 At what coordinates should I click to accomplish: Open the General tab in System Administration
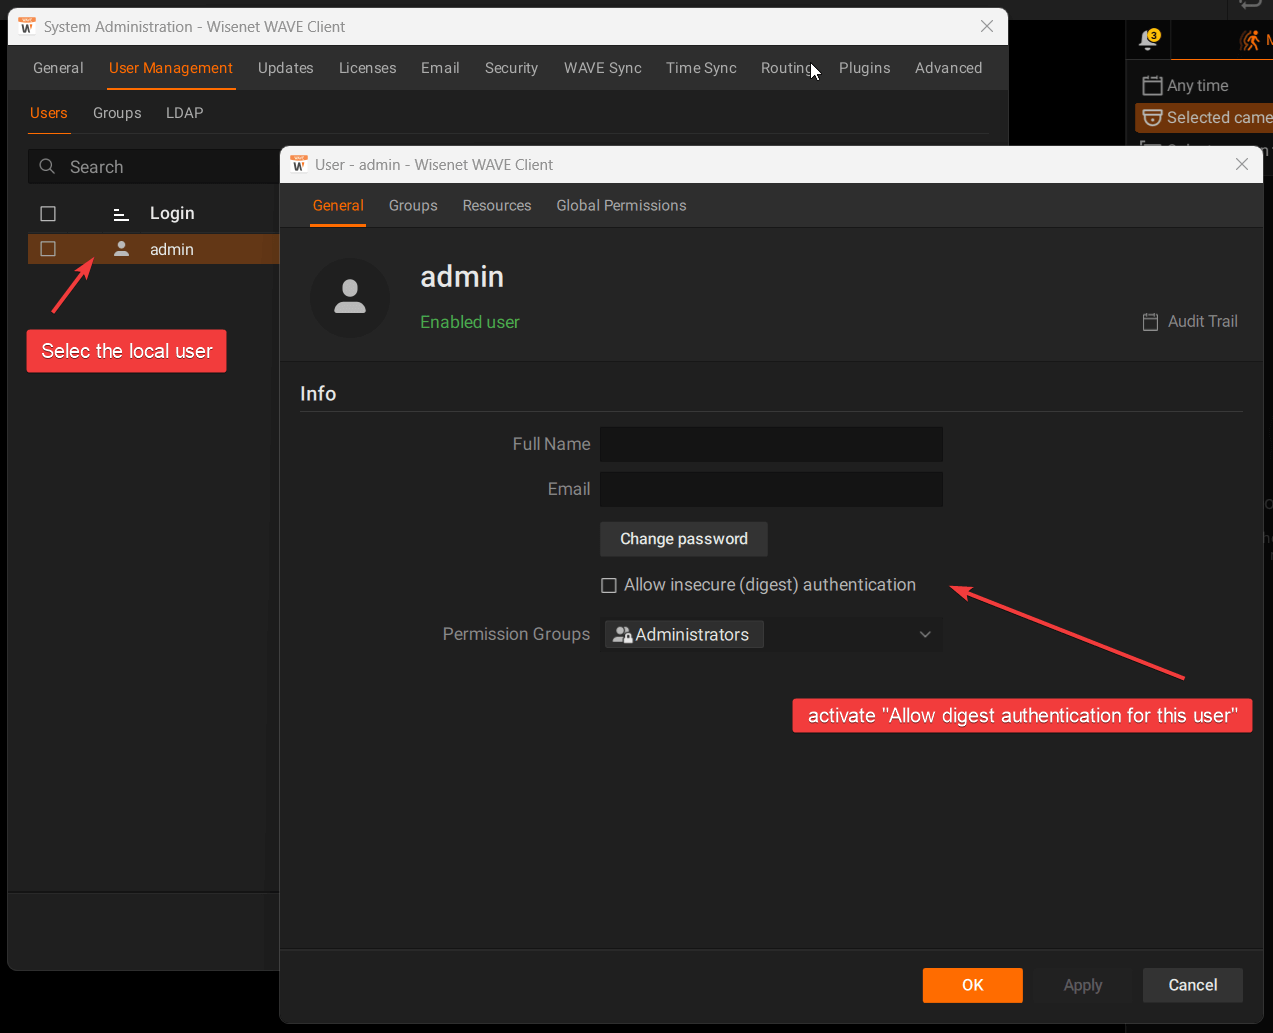click(58, 68)
